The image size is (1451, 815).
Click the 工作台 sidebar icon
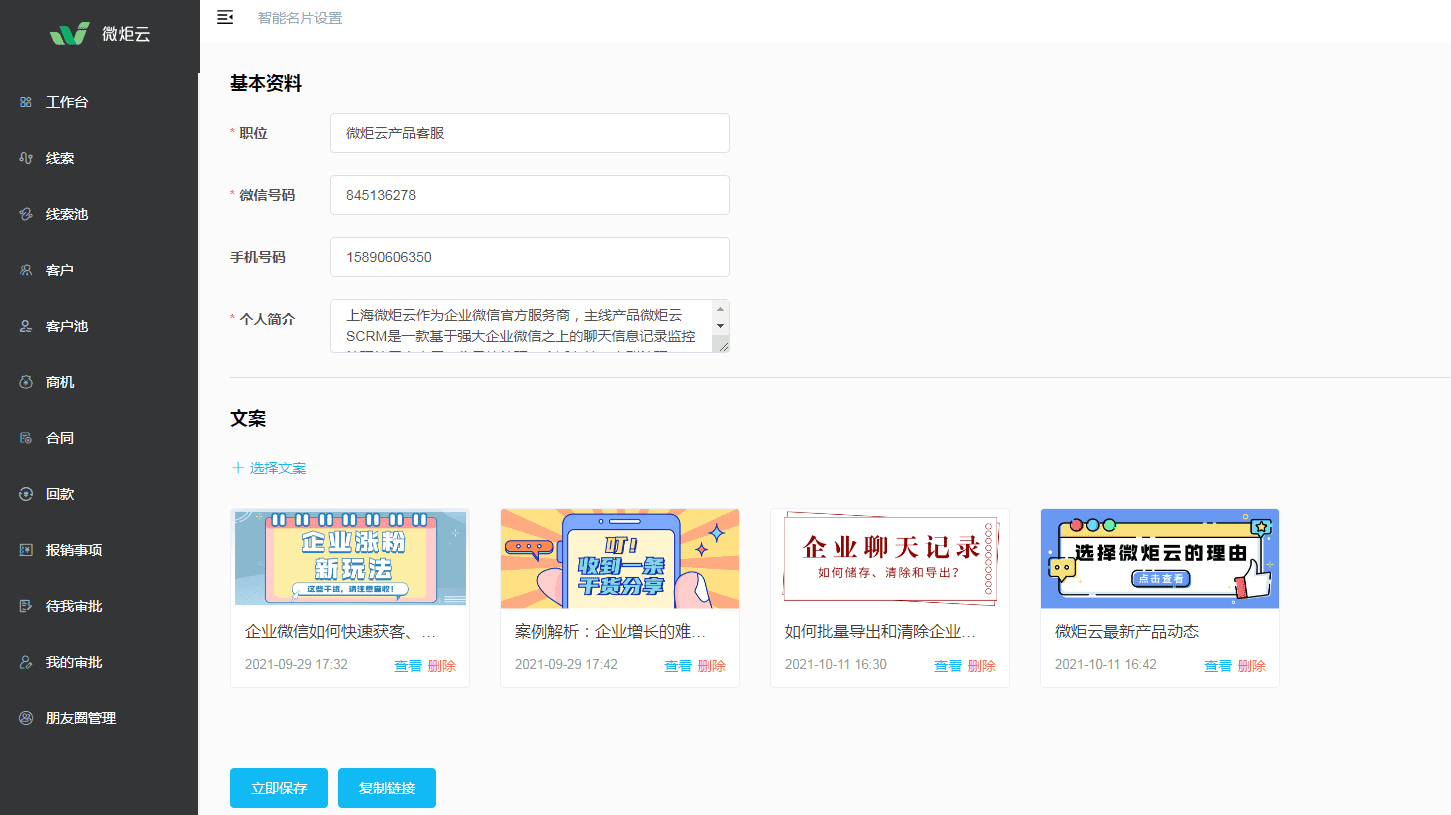[x=25, y=102]
